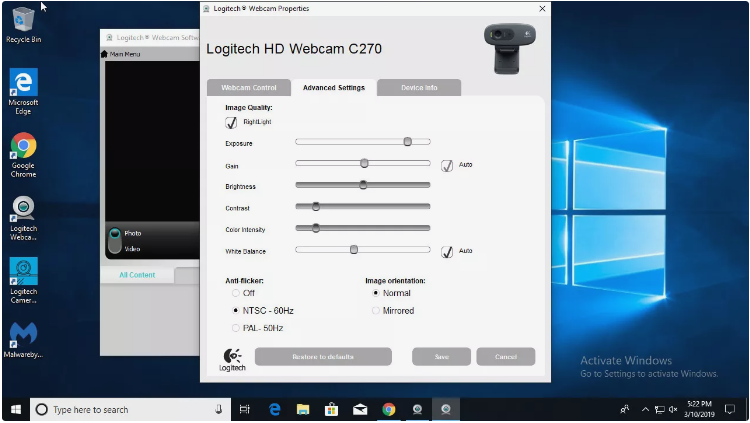Select Normal image orientation
750x423 pixels.
coord(375,293)
